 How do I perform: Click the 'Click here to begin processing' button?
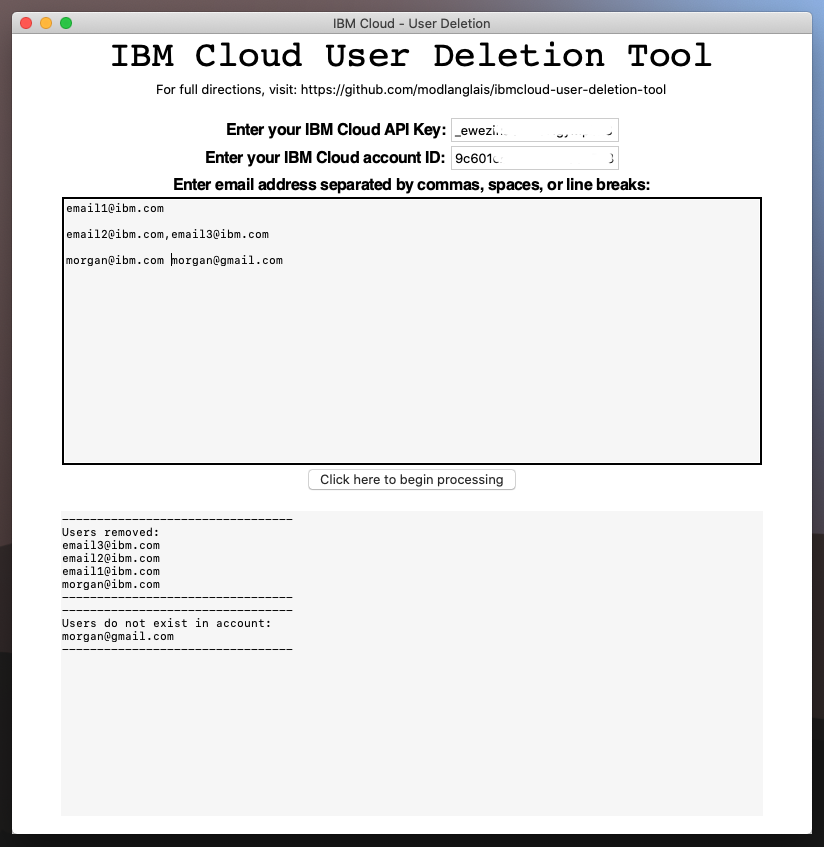[412, 480]
